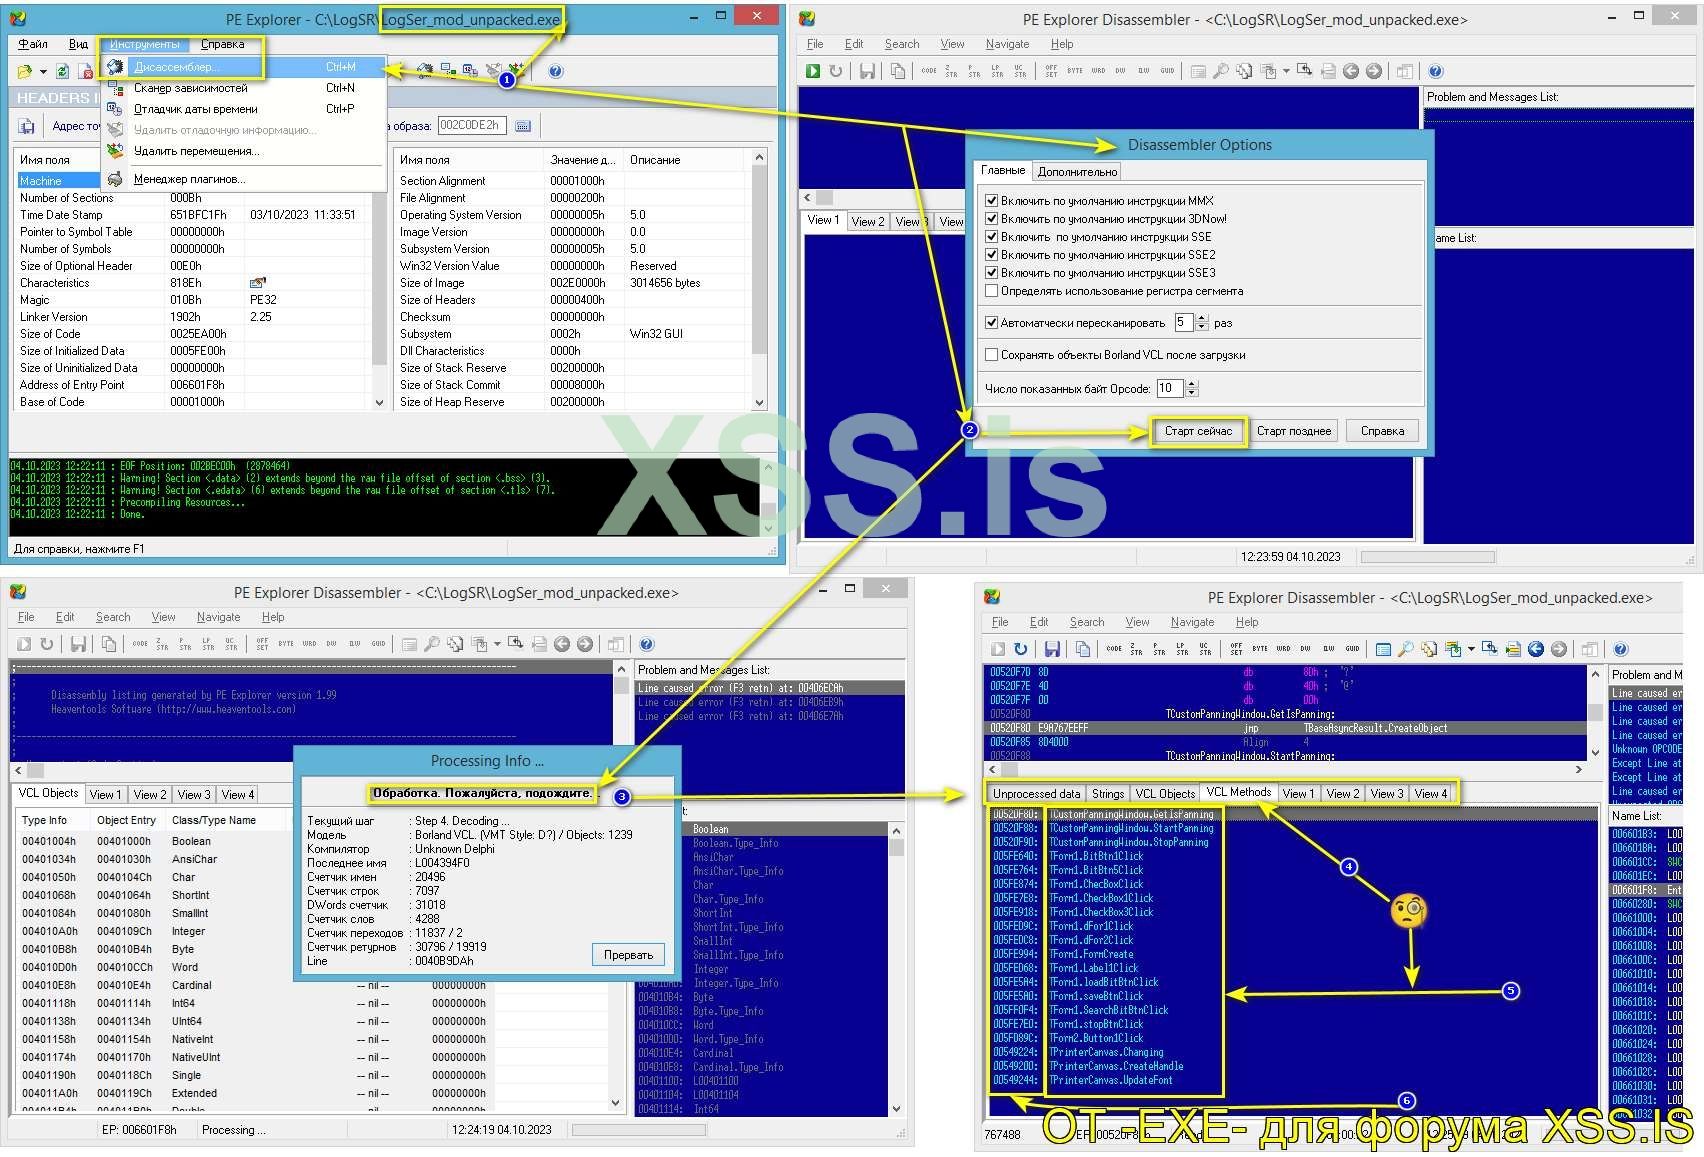Screen dimensions: 1704x1157
Task: Toggle the Автоматически пересканировать checkbox
Action: pyautogui.click(x=992, y=323)
